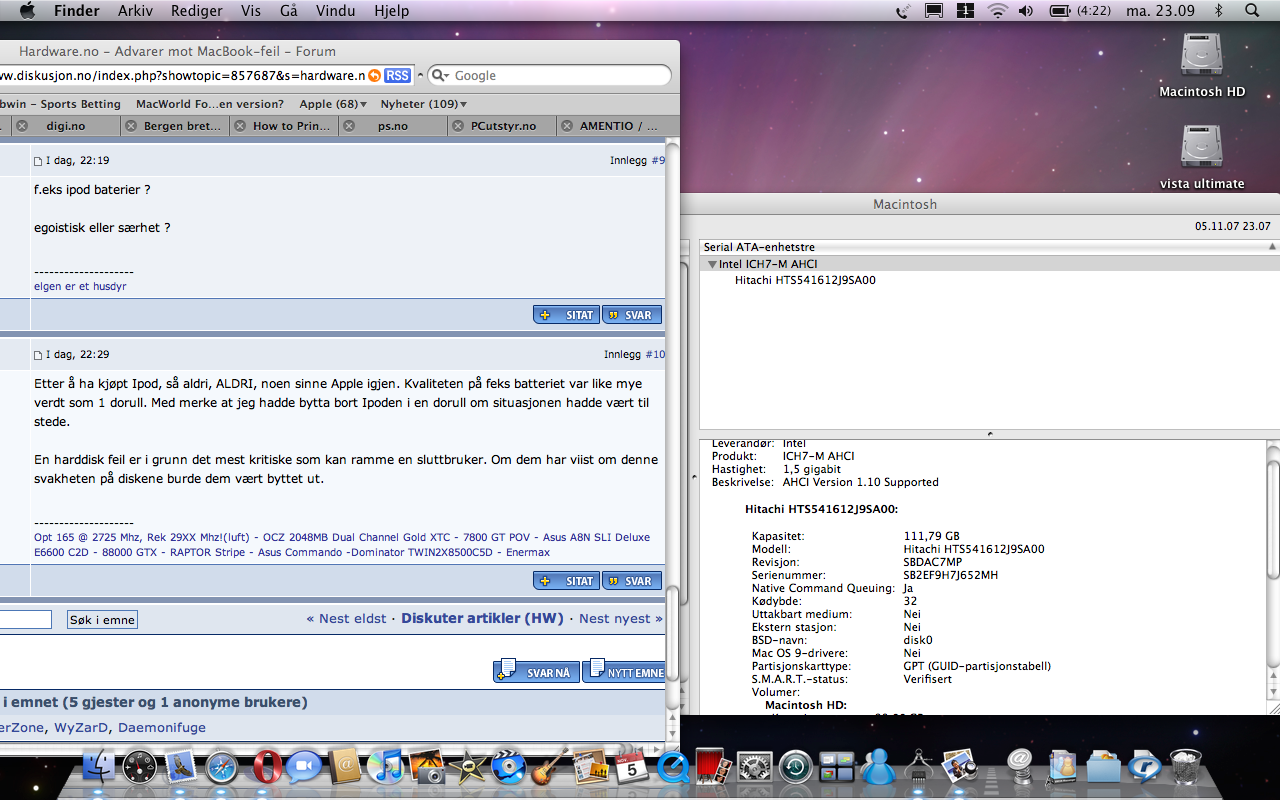Open Photo Booth from the Dock
1280x800 pixels.
tap(712, 768)
